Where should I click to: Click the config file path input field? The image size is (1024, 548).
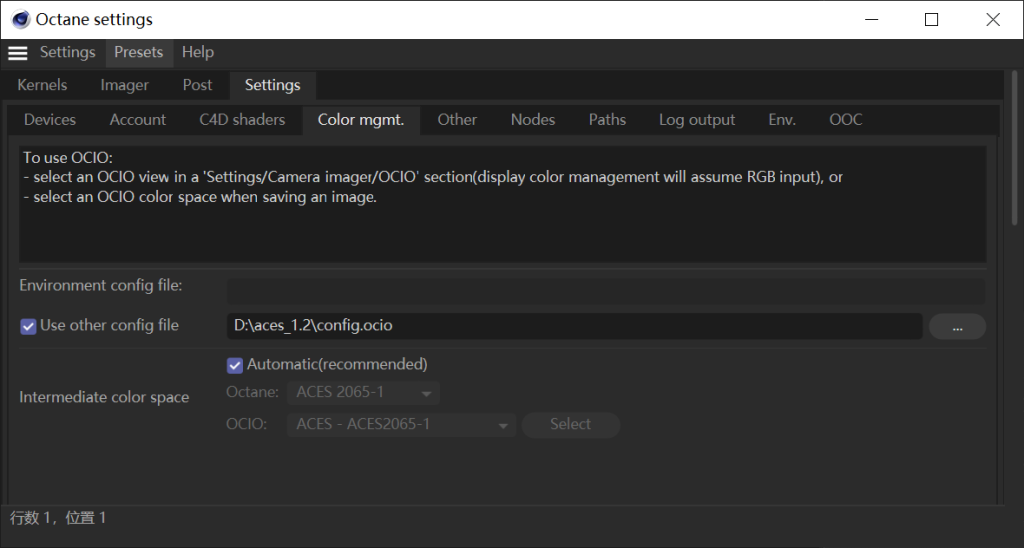pos(574,326)
